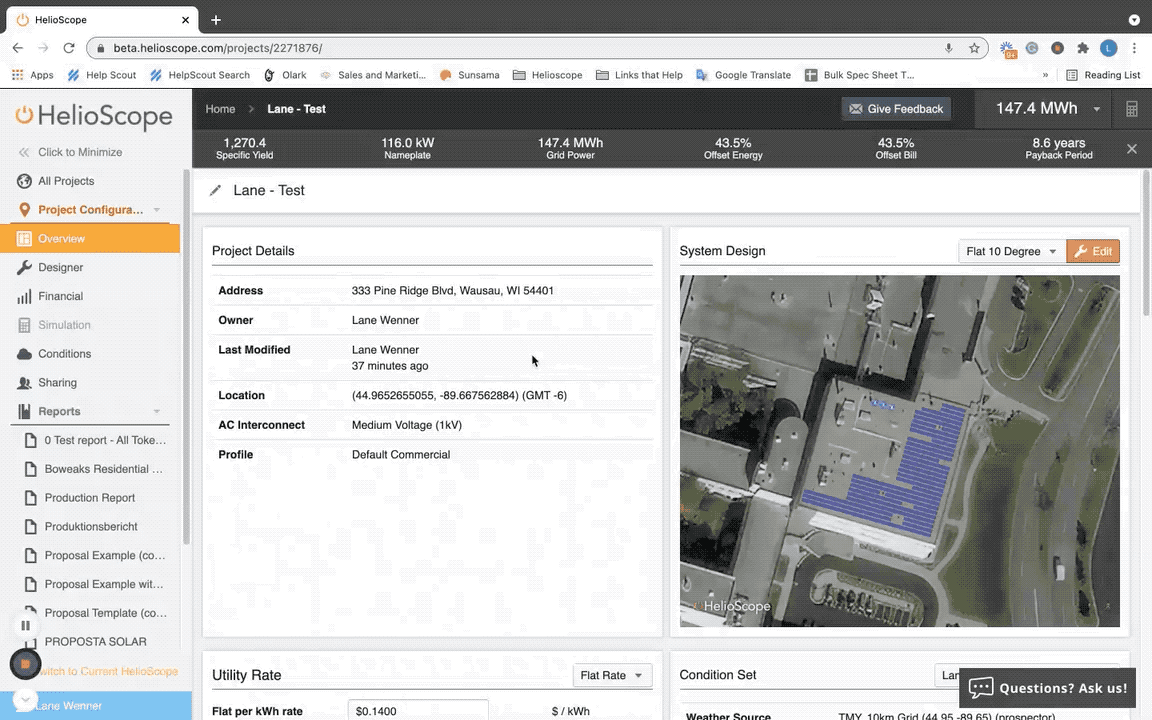Click the Financial bar chart icon

pyautogui.click(x=24, y=296)
